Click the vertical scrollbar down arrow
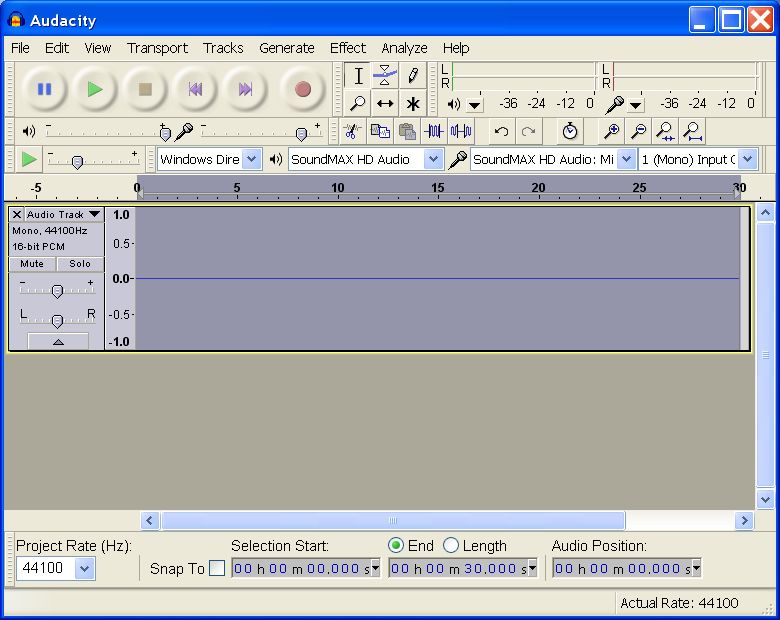Image resolution: width=780 pixels, height=620 pixels. [x=765, y=499]
